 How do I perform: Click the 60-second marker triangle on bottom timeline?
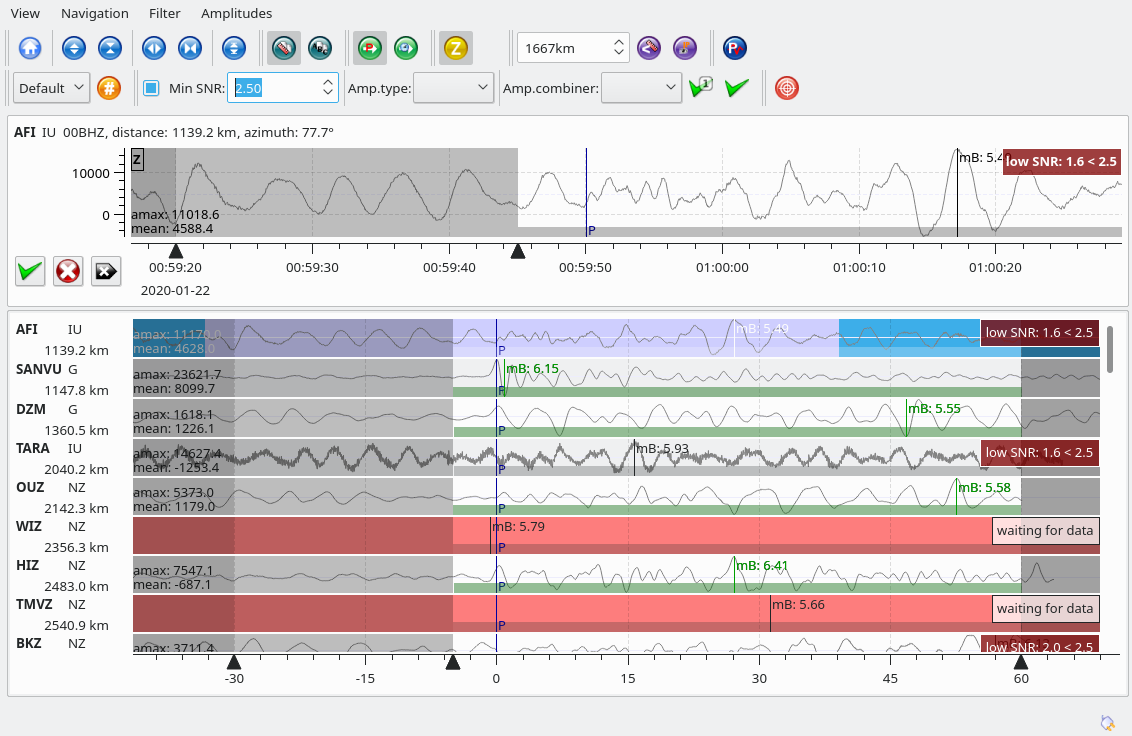tap(1020, 662)
